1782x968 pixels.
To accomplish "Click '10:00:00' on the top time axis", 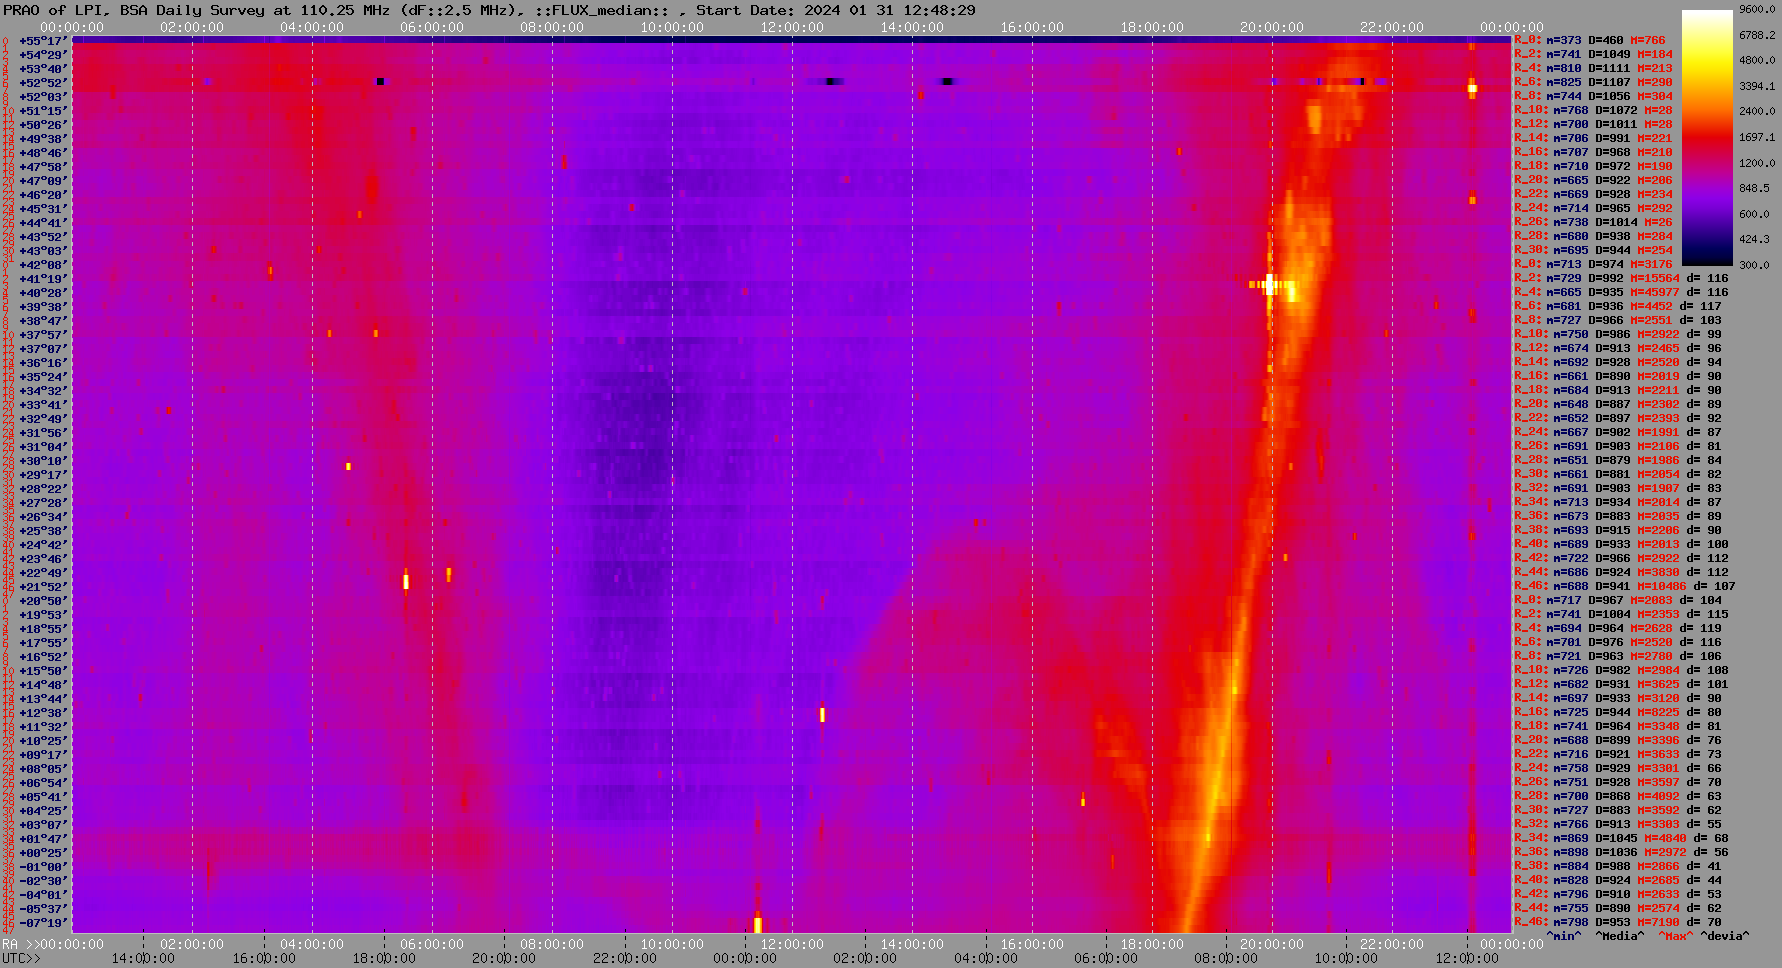I will [x=672, y=28].
